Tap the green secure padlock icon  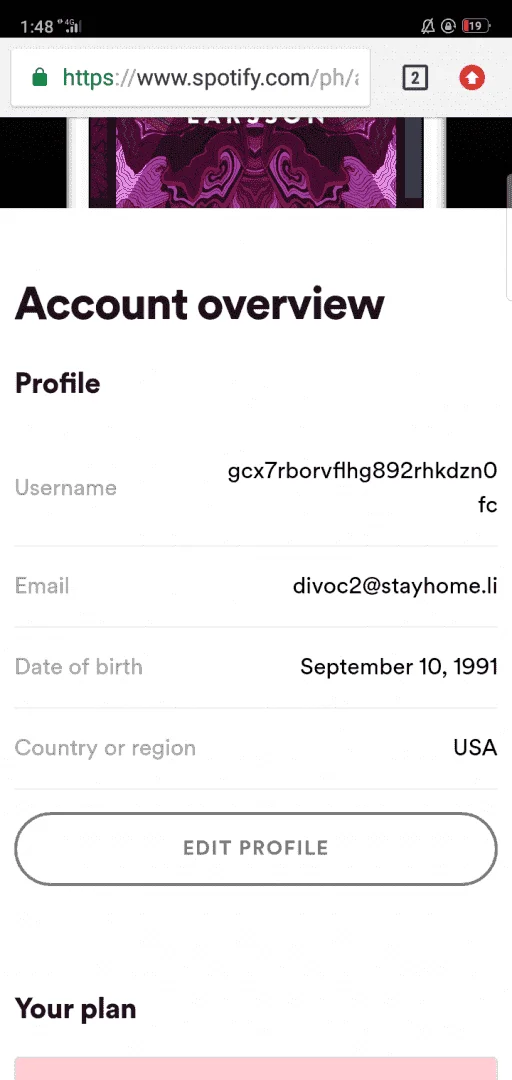(x=40, y=78)
